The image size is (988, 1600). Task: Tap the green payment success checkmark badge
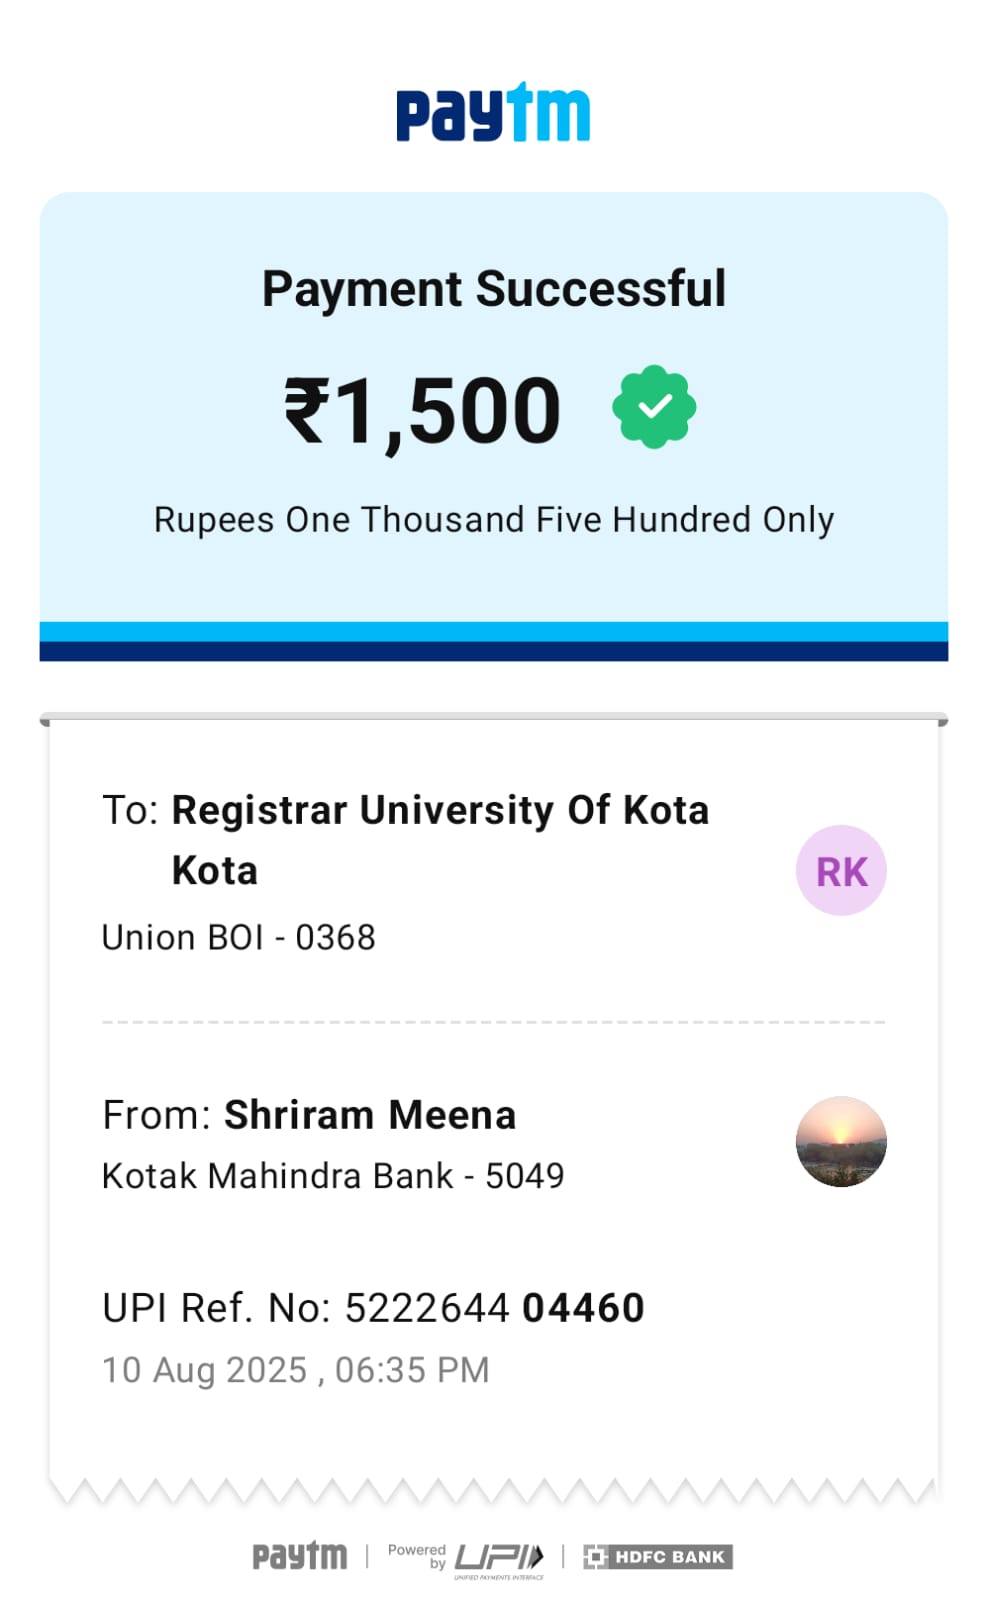[x=654, y=407]
